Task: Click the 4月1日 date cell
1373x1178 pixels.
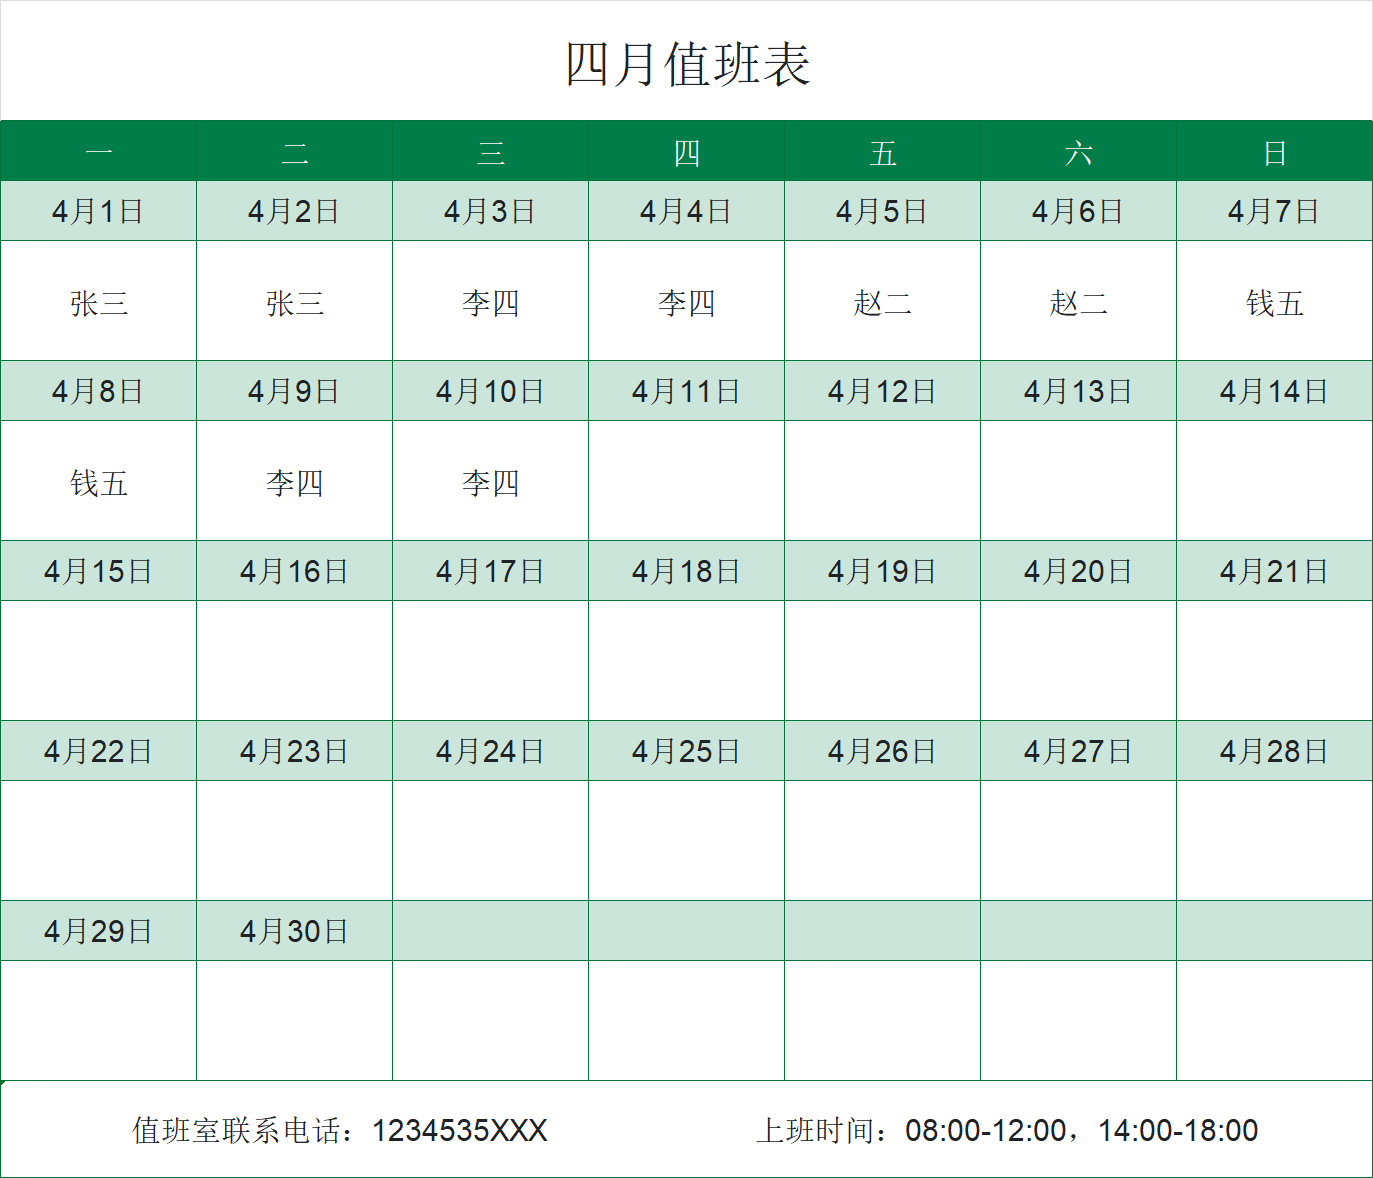Action: click(98, 211)
